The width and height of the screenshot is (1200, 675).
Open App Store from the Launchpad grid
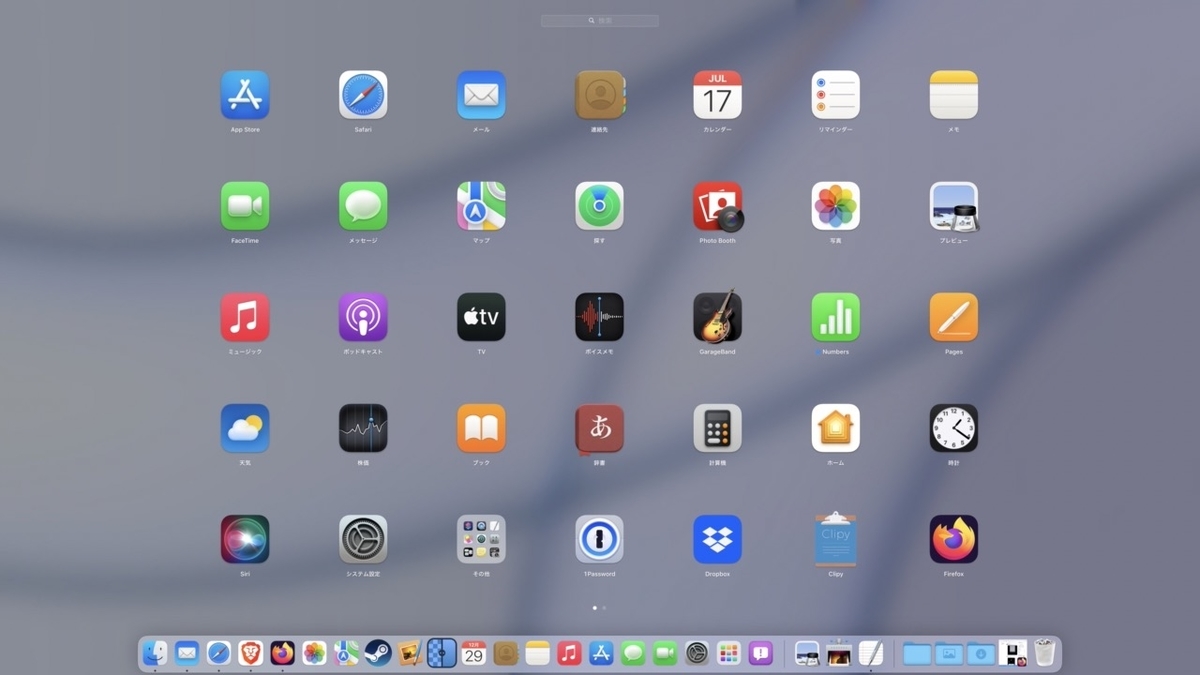(245, 95)
